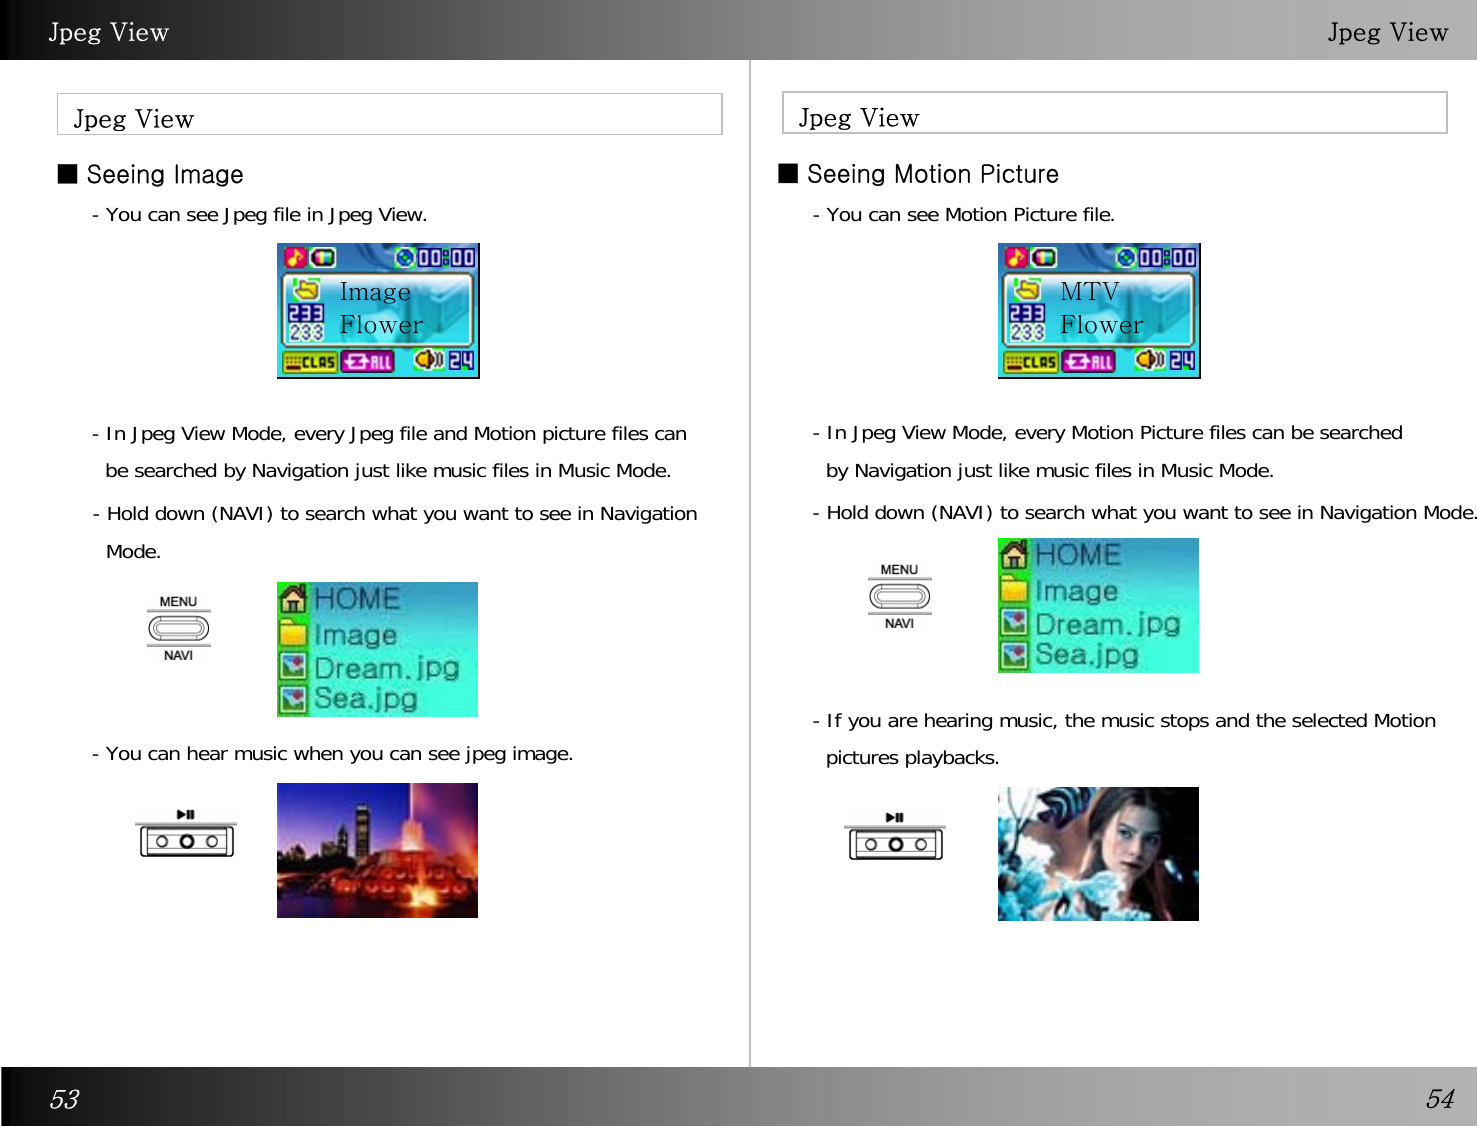Click the 'Seeing Motion Picture' heading
This screenshot has height=1126, width=1477.
click(x=932, y=174)
